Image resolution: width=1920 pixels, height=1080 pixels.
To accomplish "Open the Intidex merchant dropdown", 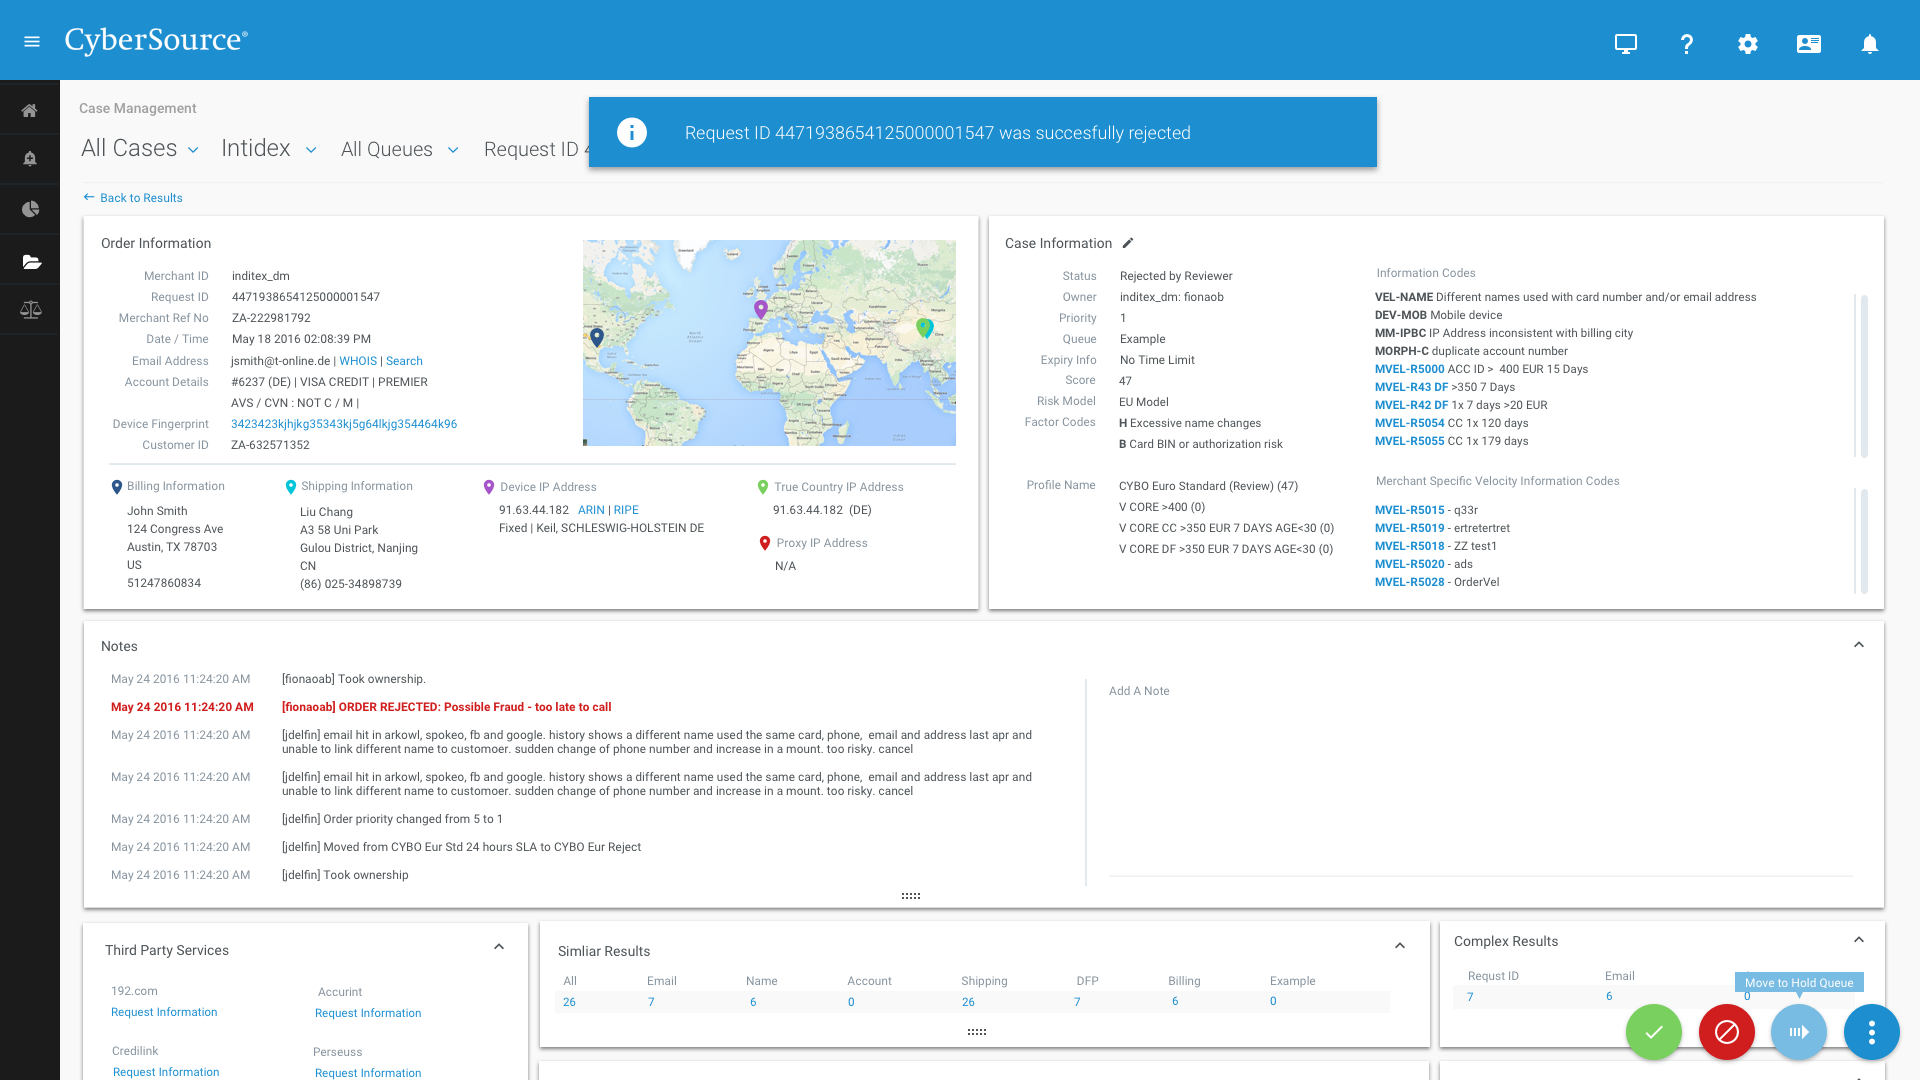I will 269,148.
